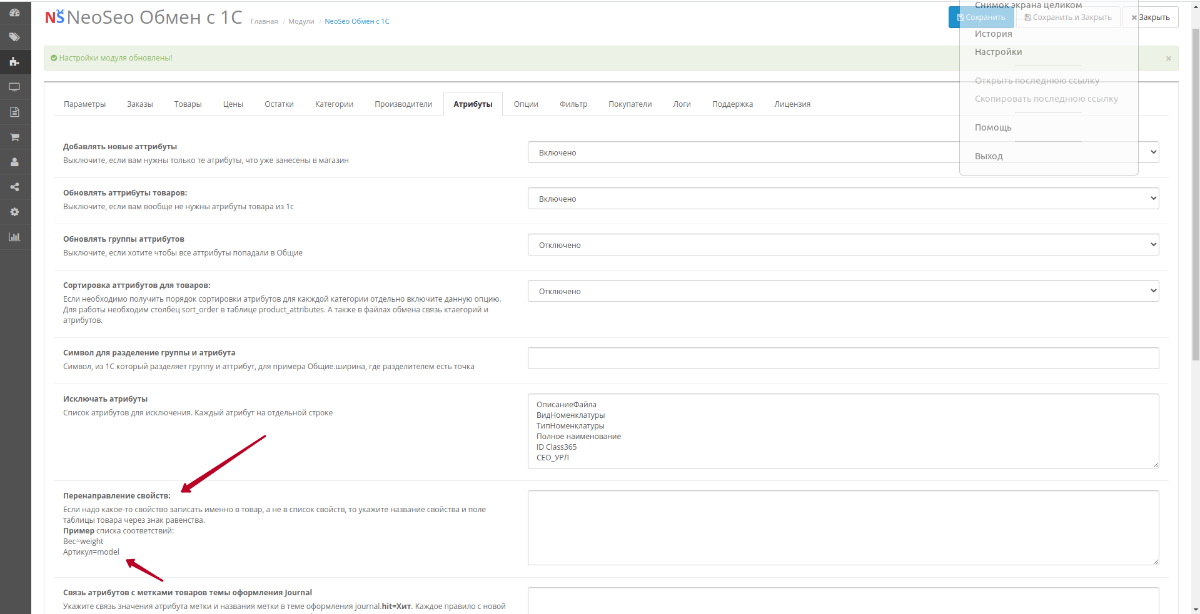Open the catalog tags icon in sidebar
This screenshot has height=614, width=1200.
coord(15,37)
